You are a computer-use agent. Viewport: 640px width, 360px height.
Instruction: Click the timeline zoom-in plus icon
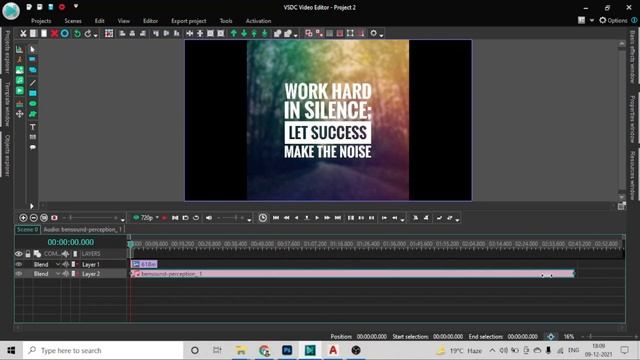tap(23, 218)
